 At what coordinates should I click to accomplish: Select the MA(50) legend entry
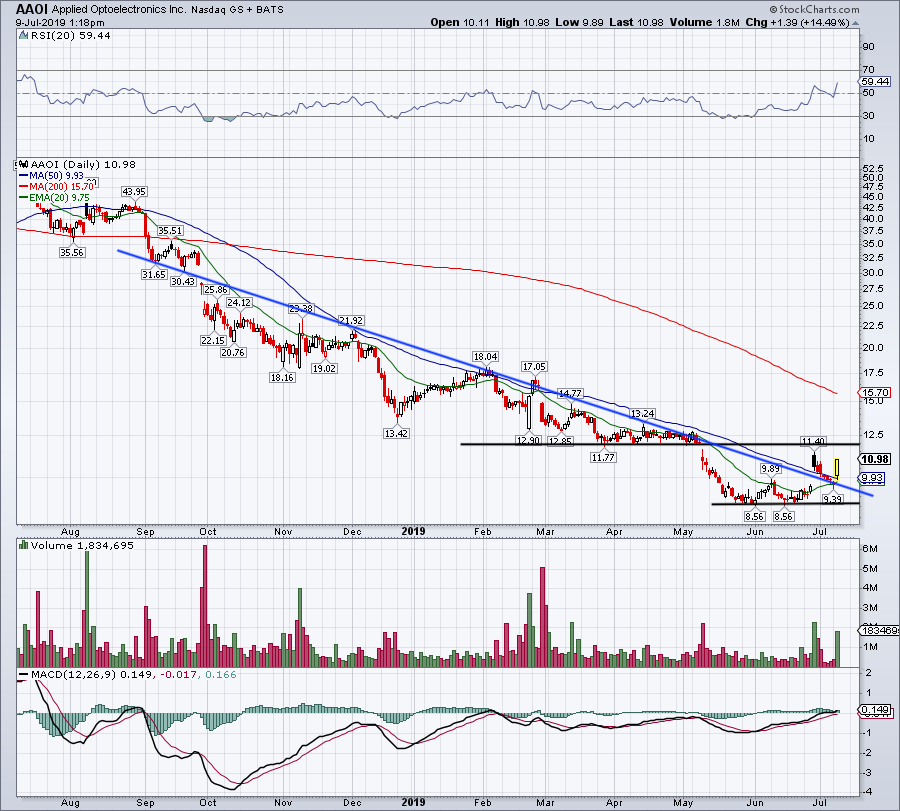[x=44, y=173]
